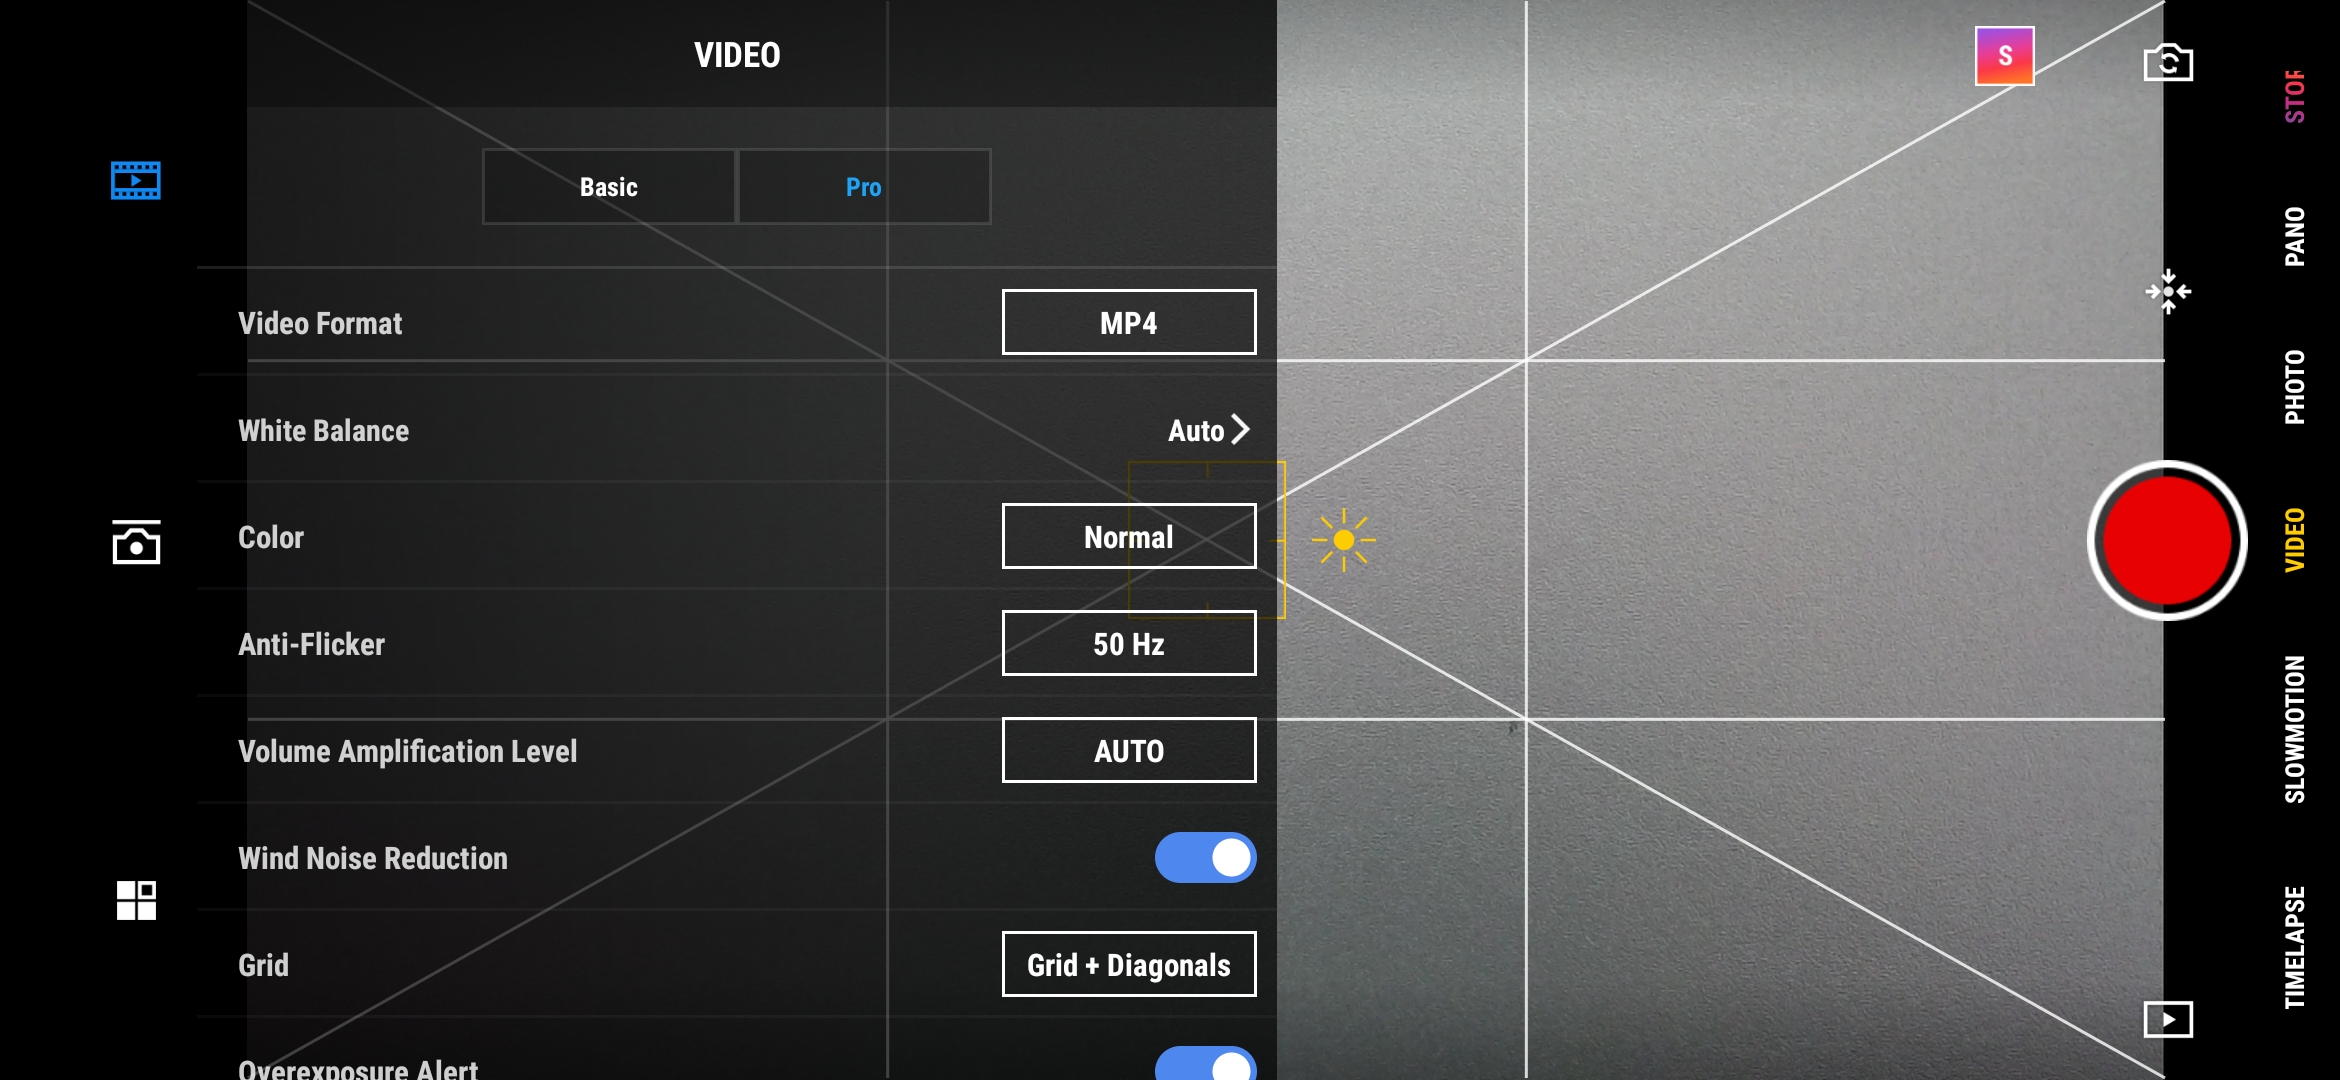Select Normal color profile dropdown

click(1127, 536)
